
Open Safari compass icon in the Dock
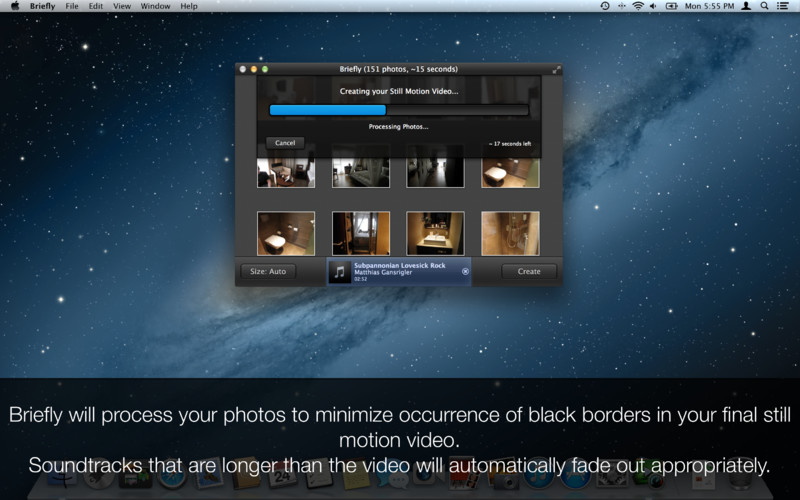(171, 477)
